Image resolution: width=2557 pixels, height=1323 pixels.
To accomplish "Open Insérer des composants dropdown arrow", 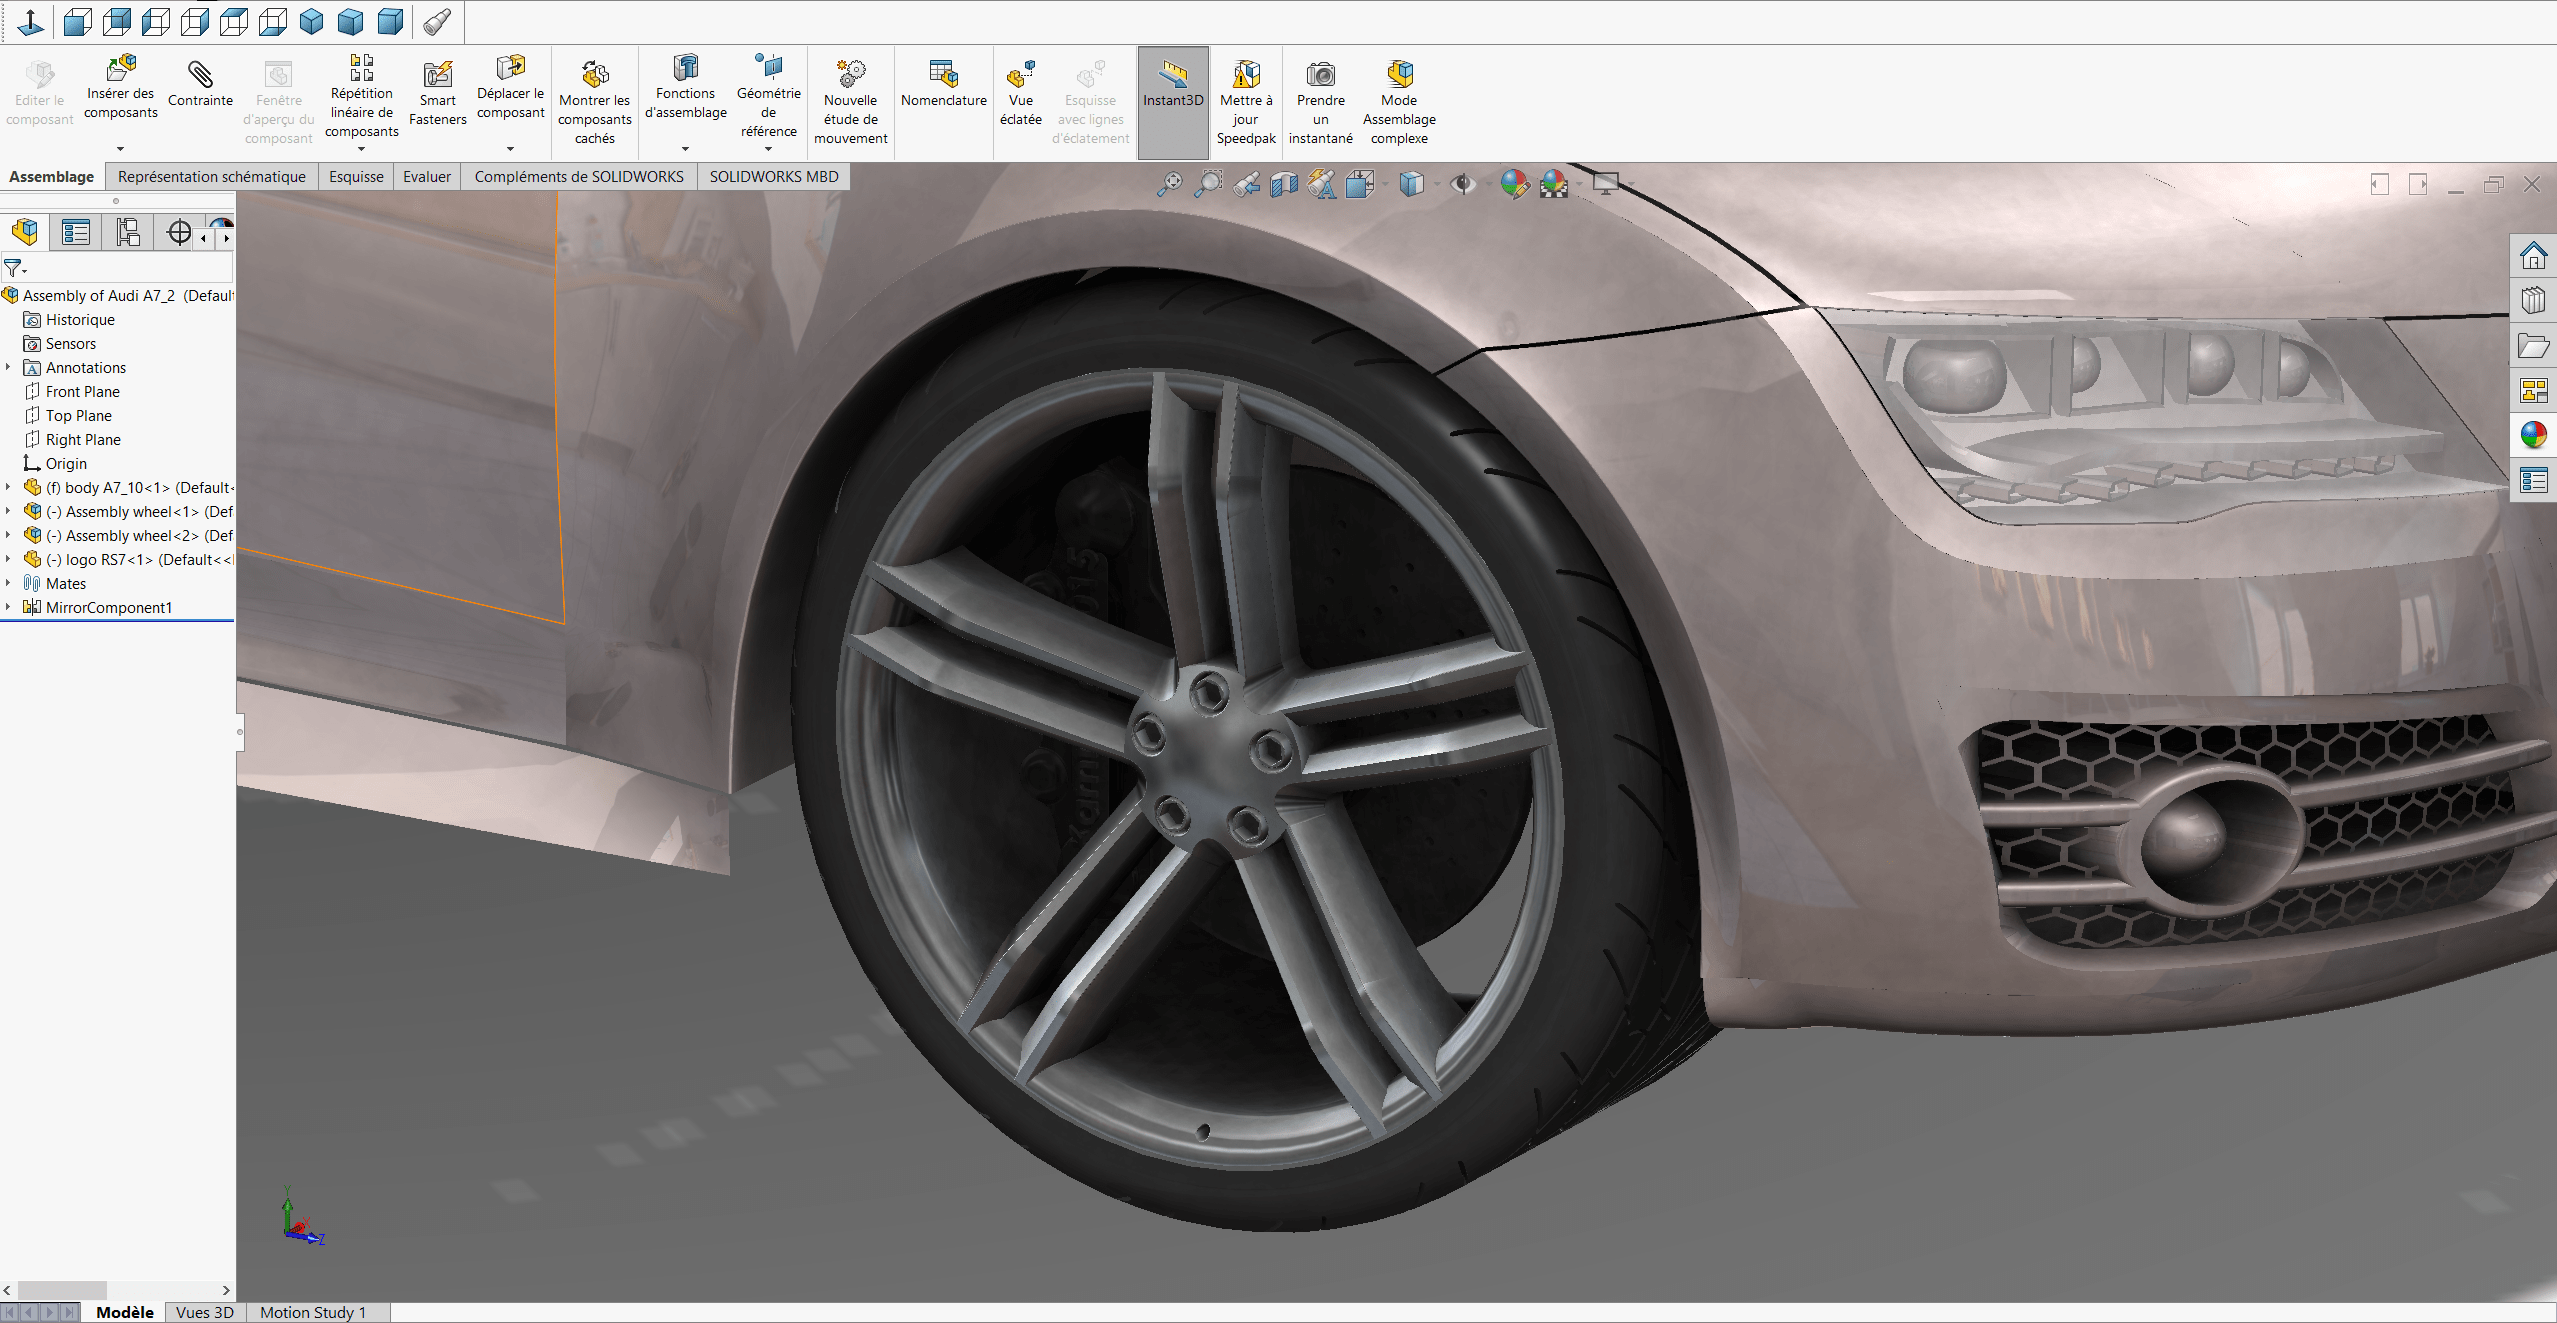I will coord(120,149).
